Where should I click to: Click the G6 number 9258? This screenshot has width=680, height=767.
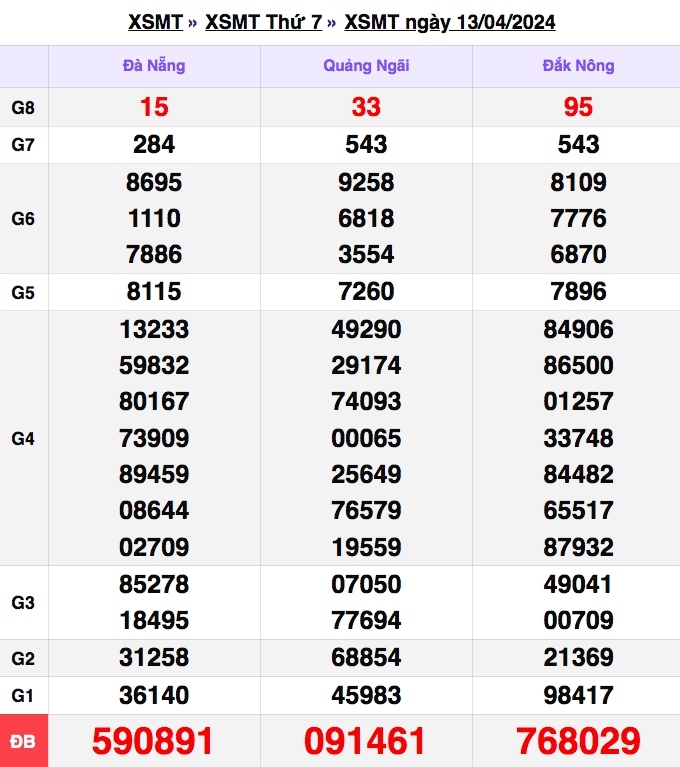pos(366,182)
